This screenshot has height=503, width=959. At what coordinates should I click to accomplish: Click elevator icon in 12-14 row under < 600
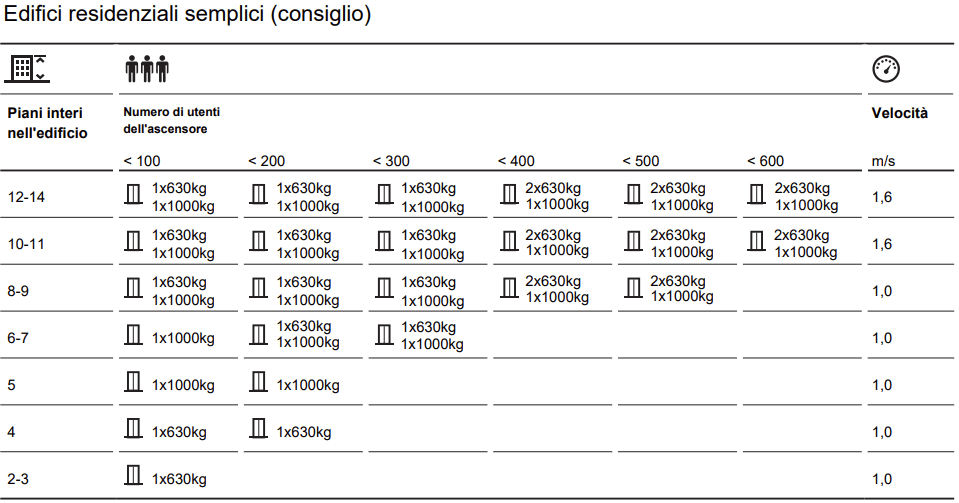757,196
